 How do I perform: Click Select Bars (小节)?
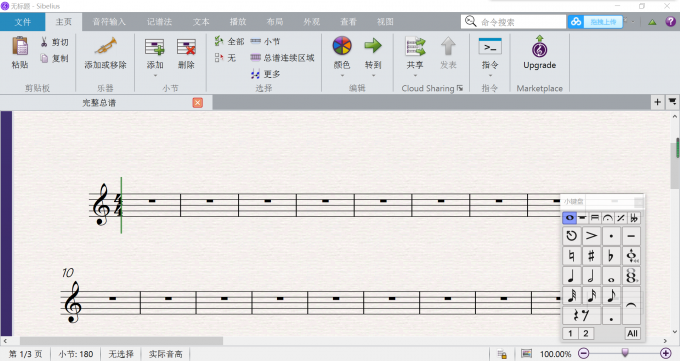click(x=265, y=42)
